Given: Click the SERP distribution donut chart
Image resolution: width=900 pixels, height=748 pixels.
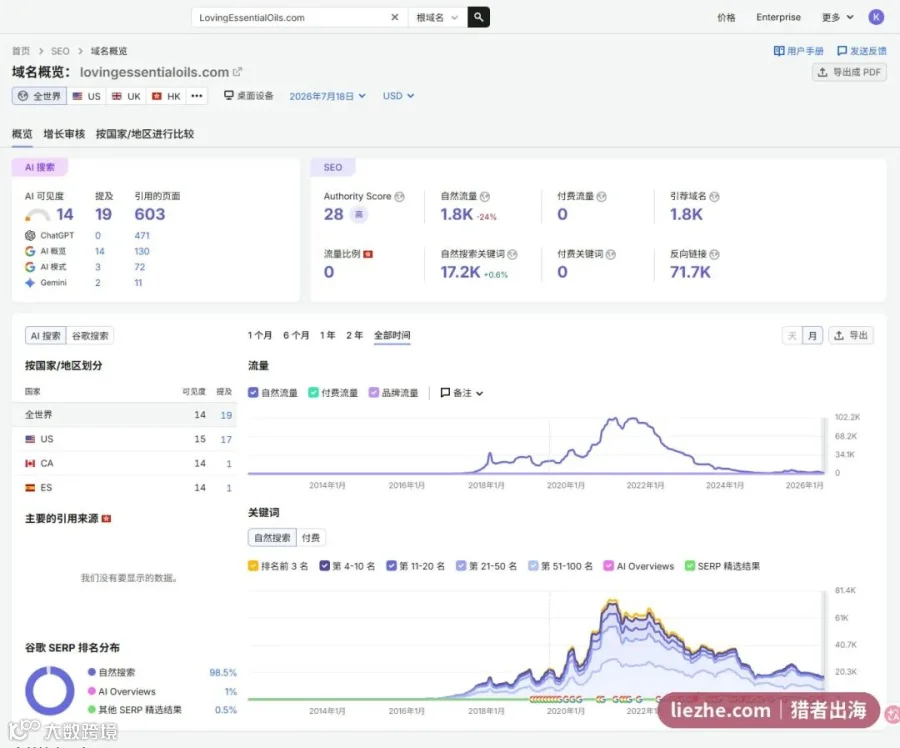Looking at the screenshot, I should (50, 691).
